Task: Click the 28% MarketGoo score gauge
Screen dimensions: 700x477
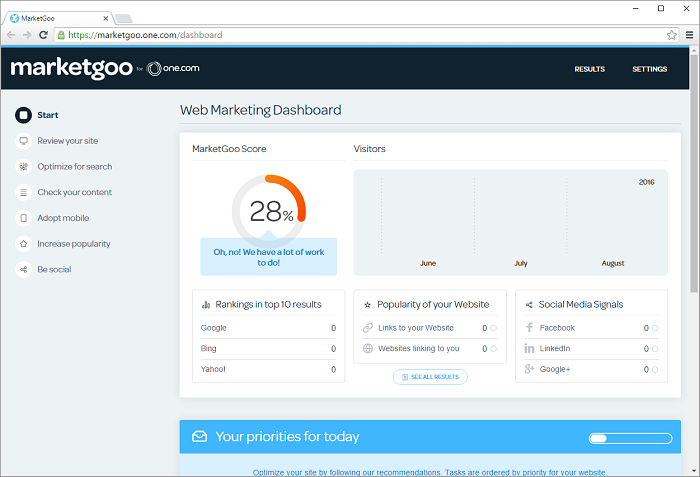Action: pos(269,211)
